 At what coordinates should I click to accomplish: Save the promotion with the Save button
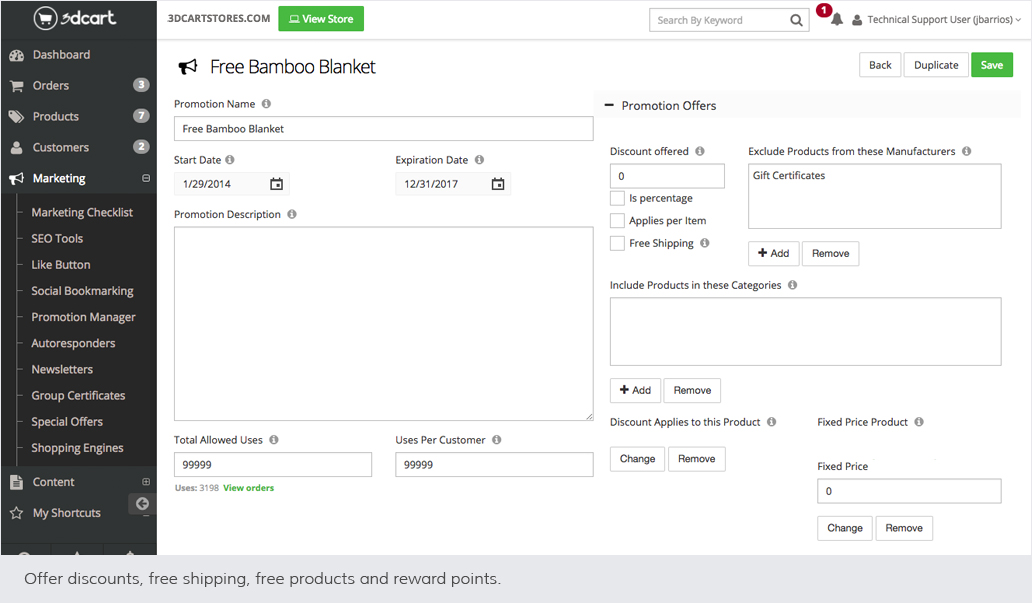[x=991, y=65]
